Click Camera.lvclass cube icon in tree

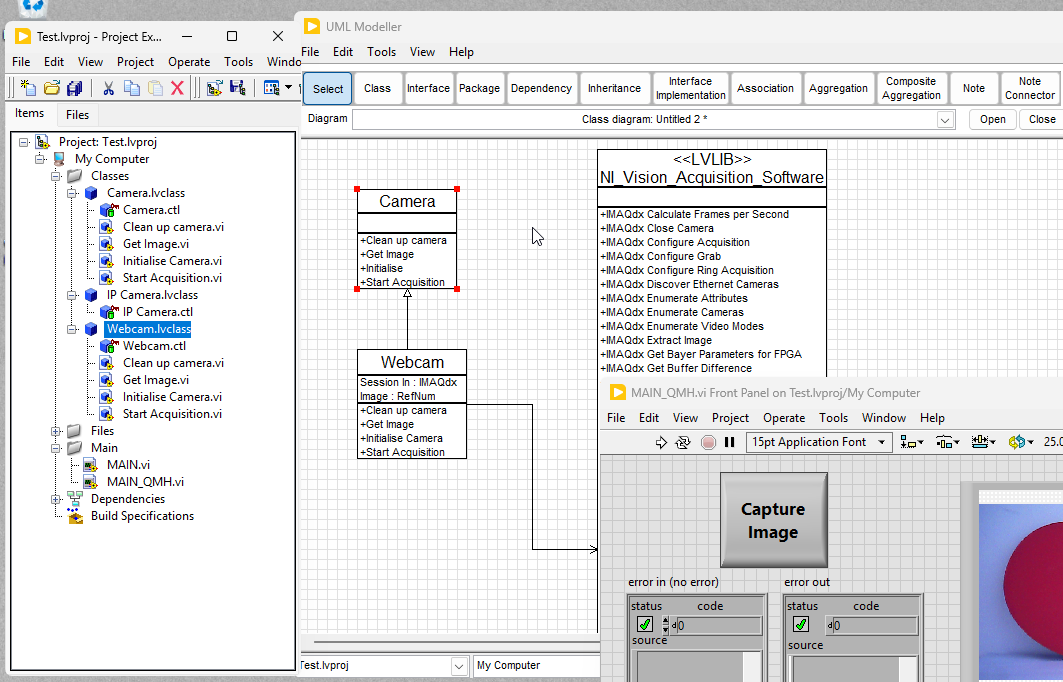point(92,193)
